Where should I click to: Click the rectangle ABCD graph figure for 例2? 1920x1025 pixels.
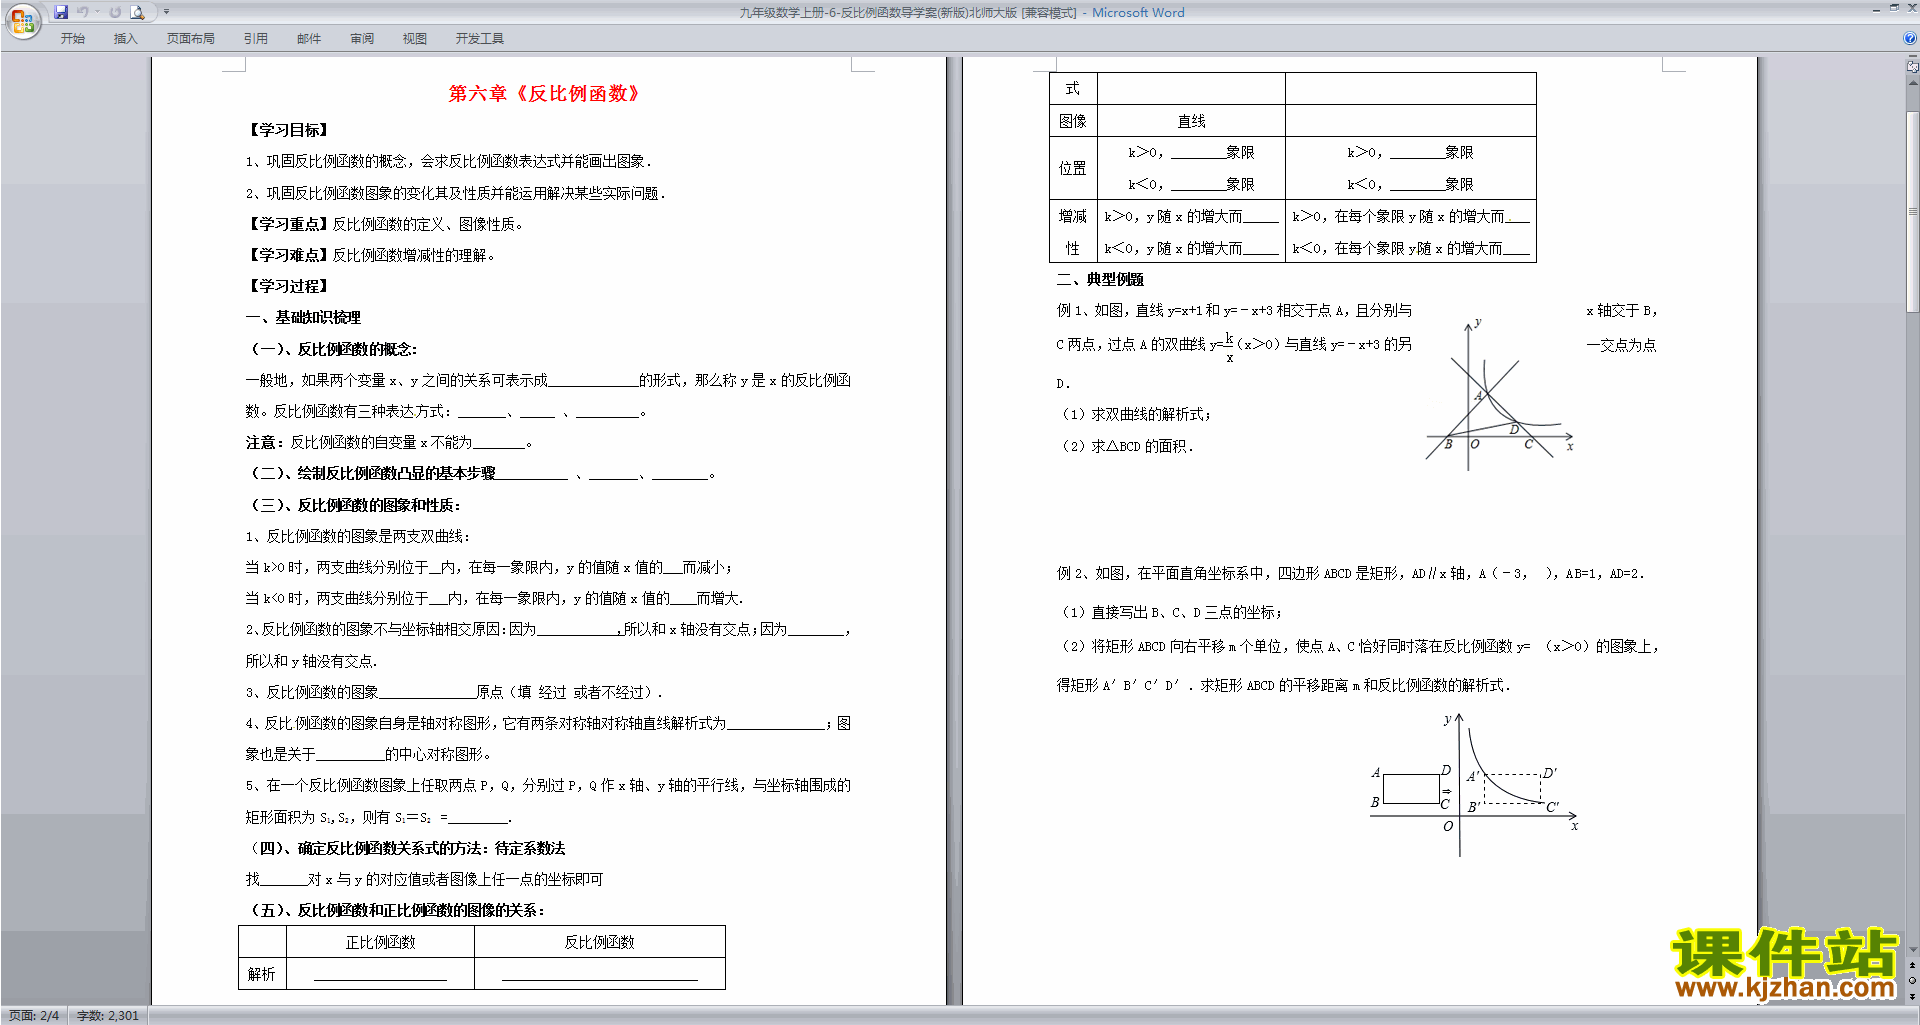point(1475,785)
